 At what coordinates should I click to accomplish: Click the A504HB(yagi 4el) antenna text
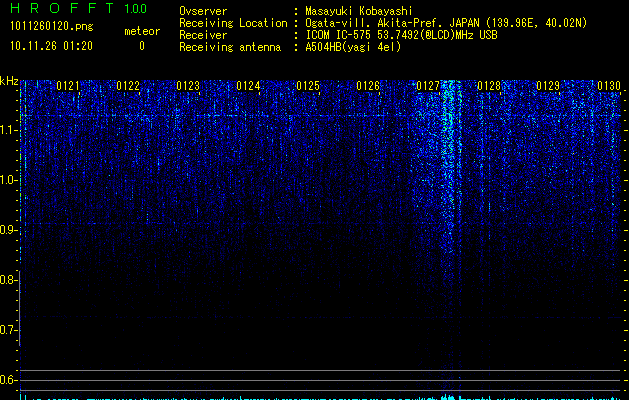353,47
